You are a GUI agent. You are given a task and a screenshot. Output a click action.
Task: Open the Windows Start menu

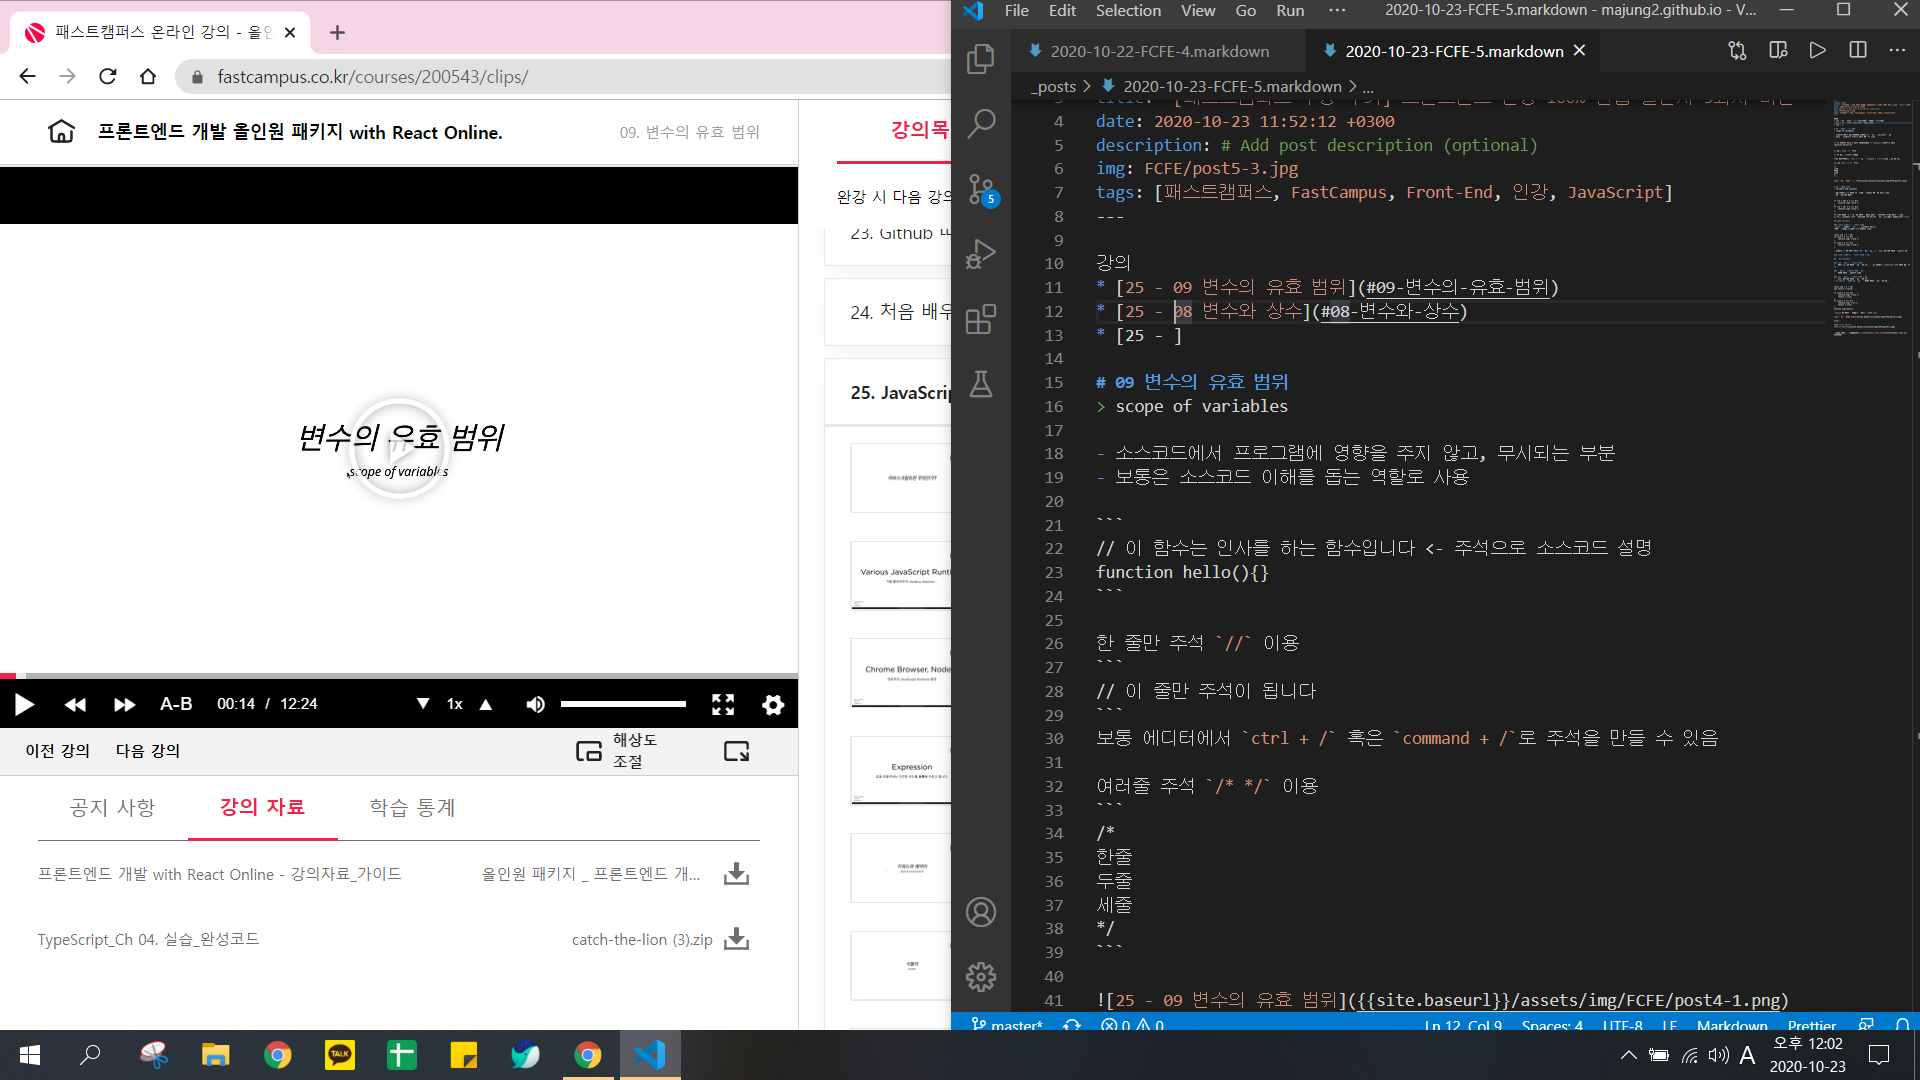(30, 1055)
